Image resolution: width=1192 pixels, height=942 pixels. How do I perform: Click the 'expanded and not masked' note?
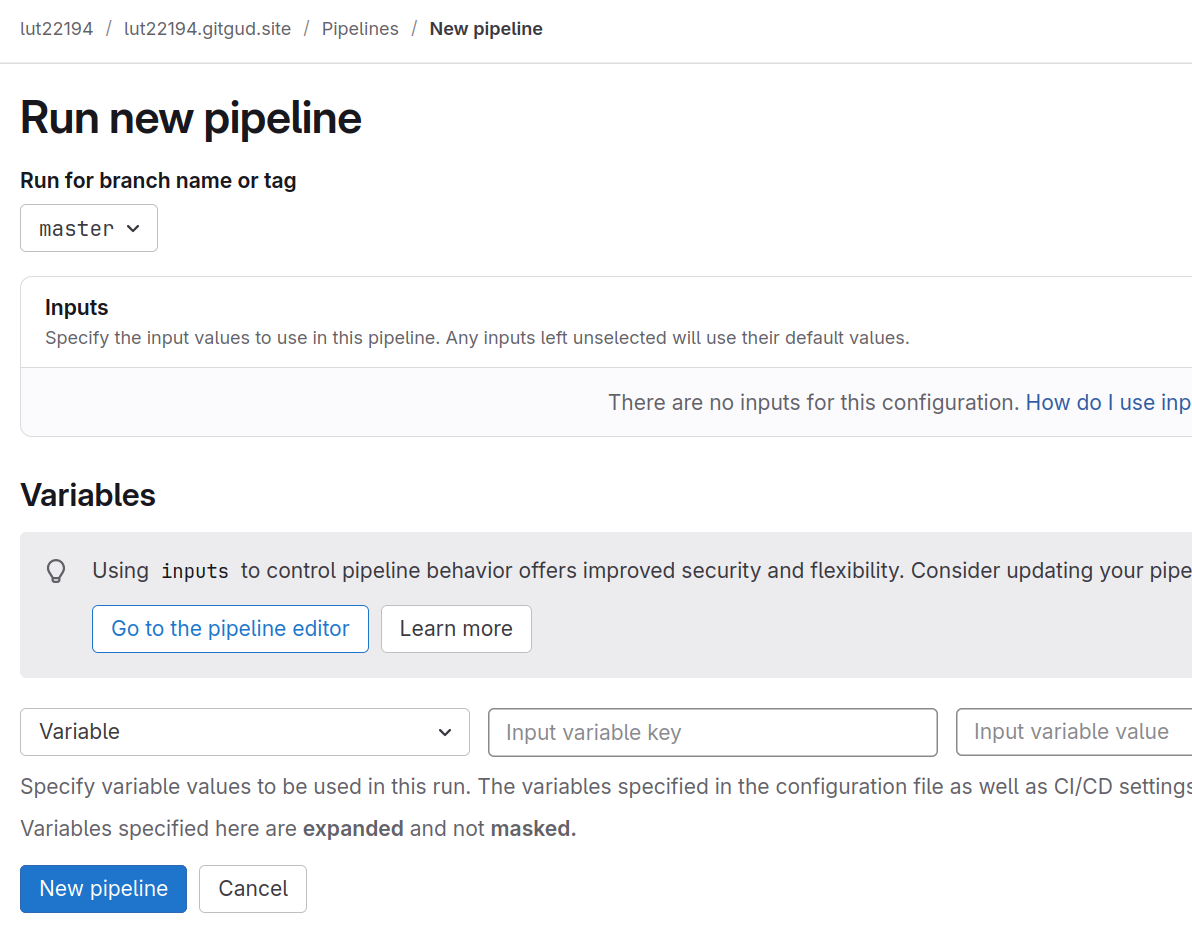298,829
